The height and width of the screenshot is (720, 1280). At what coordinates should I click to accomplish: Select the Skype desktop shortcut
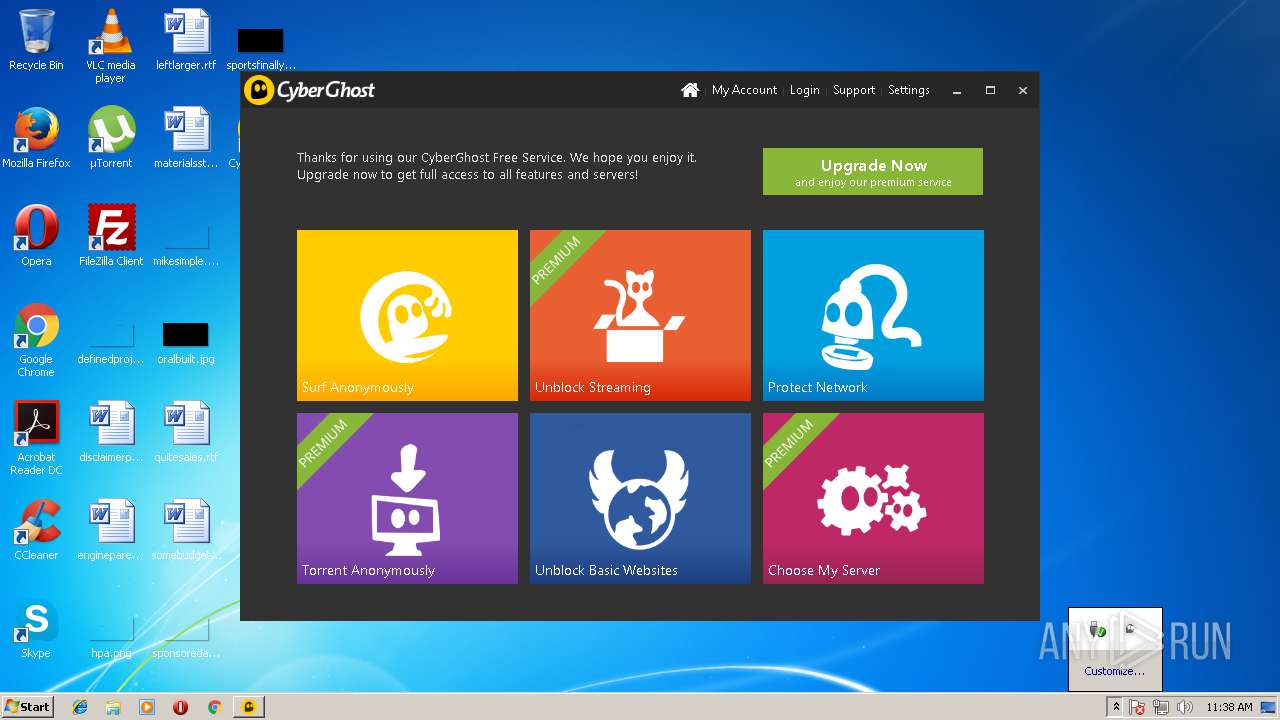(x=36, y=628)
